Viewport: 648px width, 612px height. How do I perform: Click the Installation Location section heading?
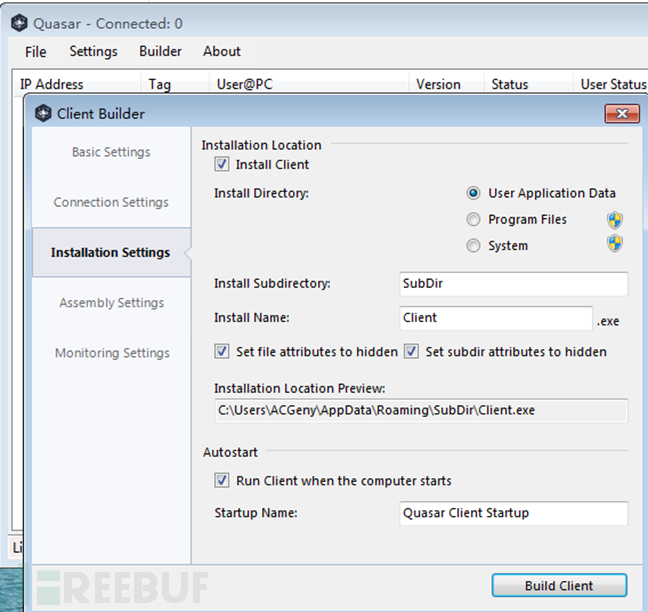pyautogui.click(x=261, y=145)
